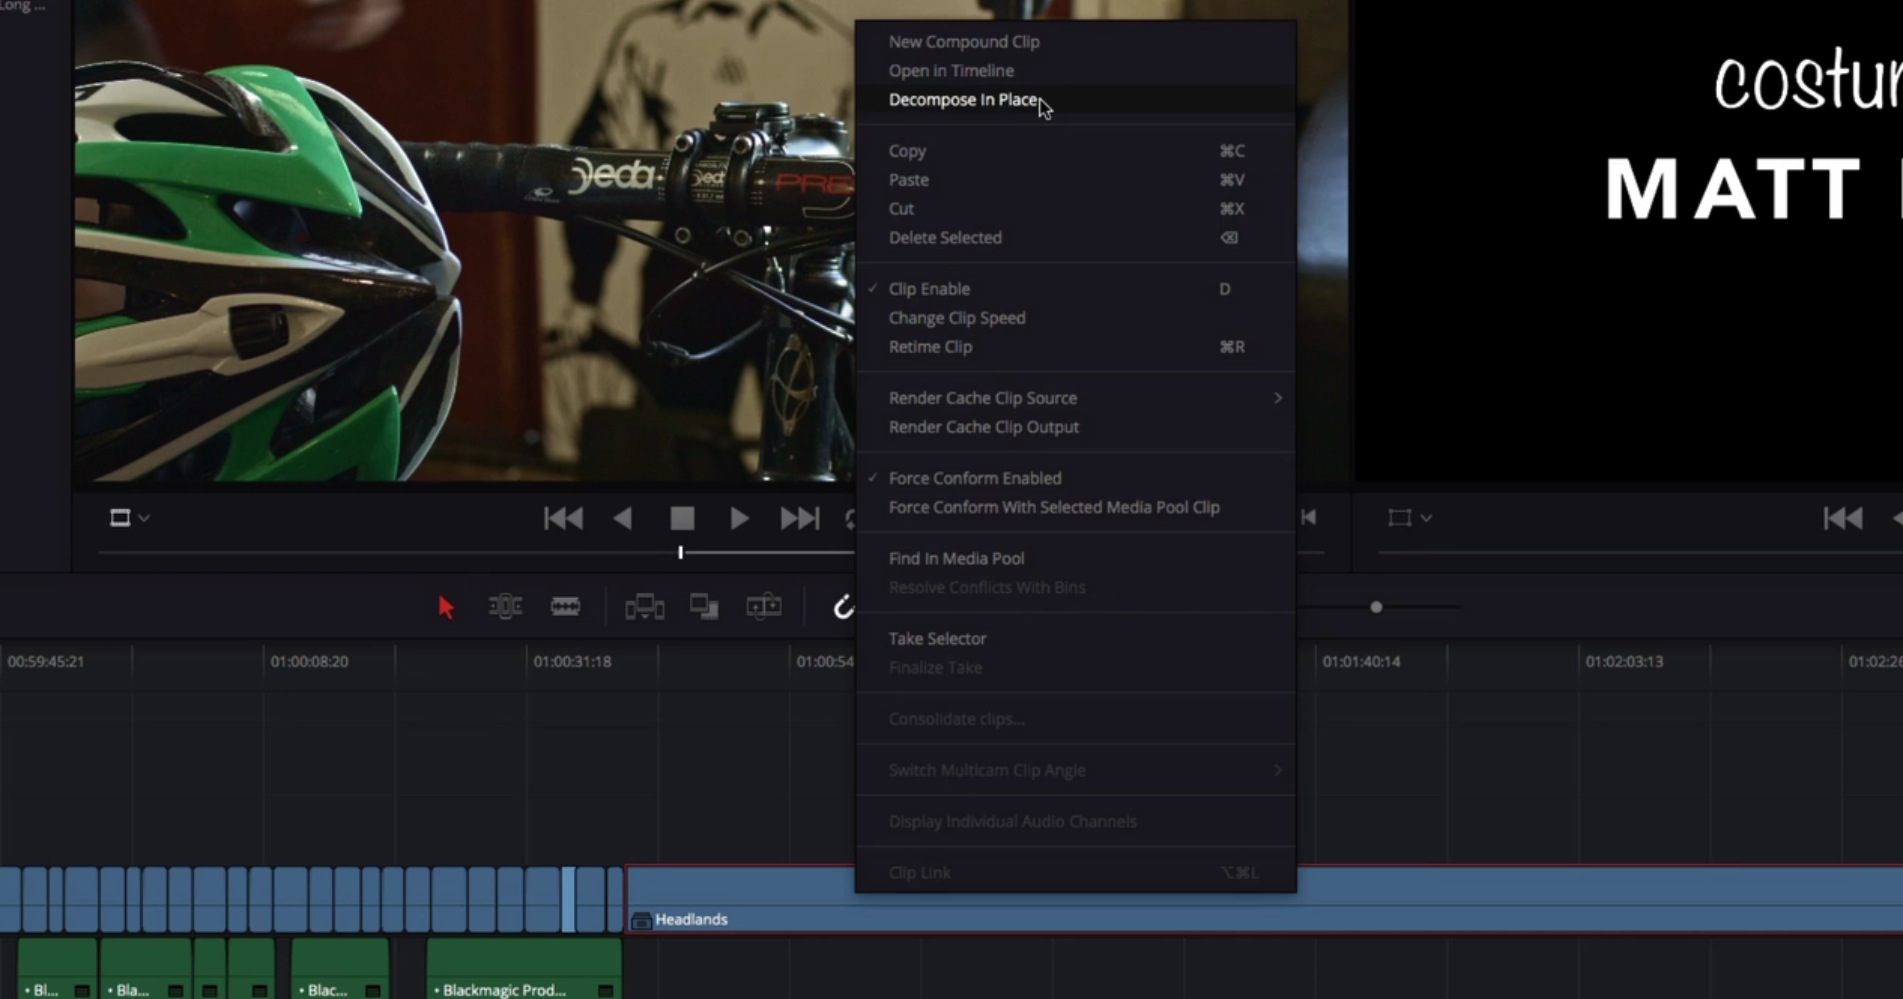Toggle the Clip Enable checkmark option
1903x999 pixels.
click(x=929, y=289)
